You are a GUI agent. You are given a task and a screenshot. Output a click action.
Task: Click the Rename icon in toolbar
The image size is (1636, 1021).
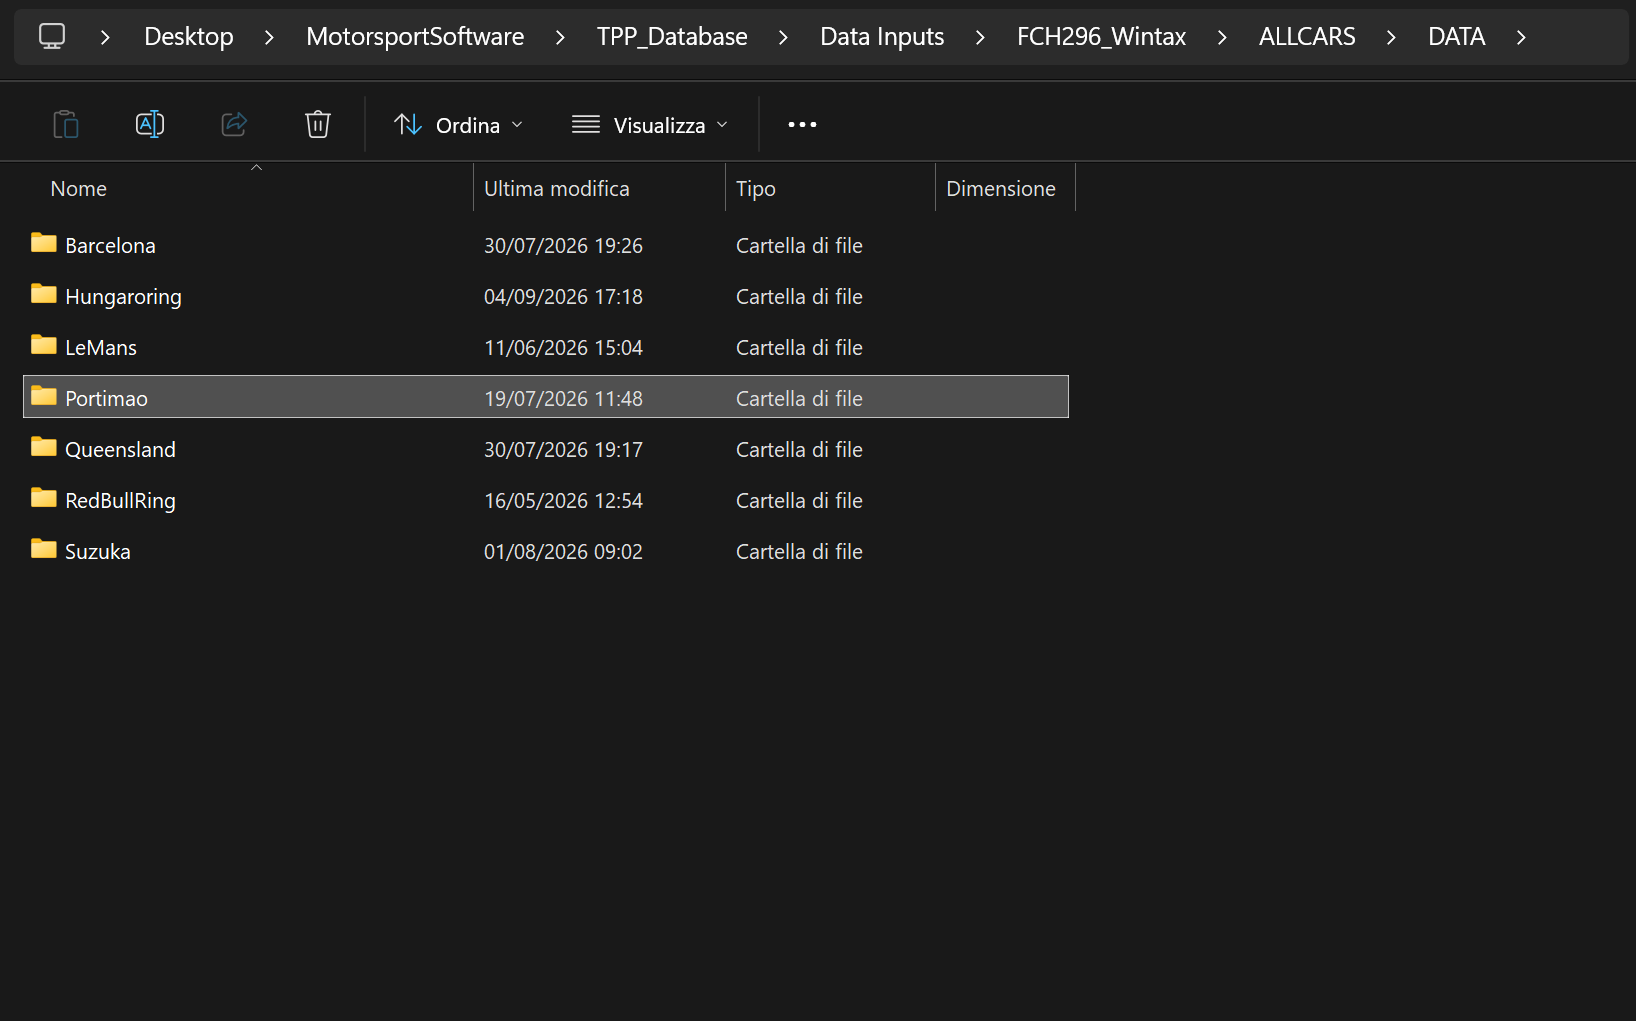pos(150,124)
